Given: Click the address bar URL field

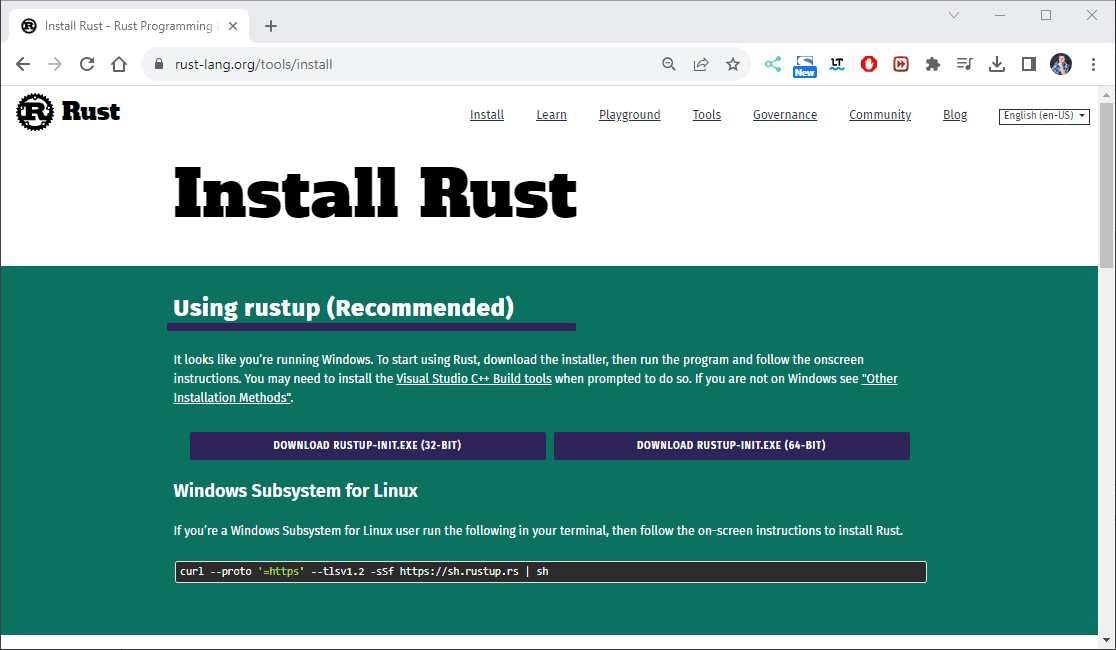Looking at the screenshot, I should pyautogui.click(x=400, y=64).
